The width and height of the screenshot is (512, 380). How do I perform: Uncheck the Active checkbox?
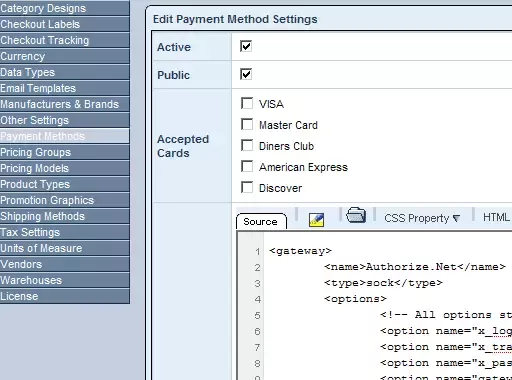pyautogui.click(x=246, y=46)
